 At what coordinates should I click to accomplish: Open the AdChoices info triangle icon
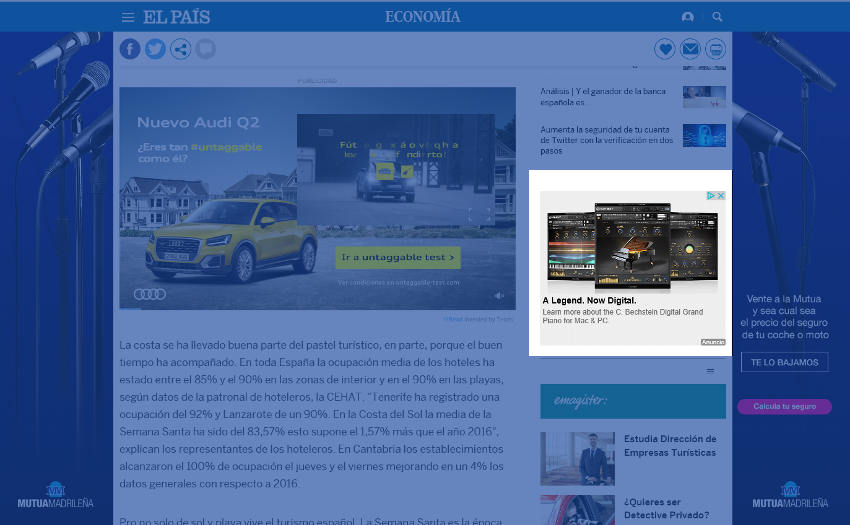711,196
